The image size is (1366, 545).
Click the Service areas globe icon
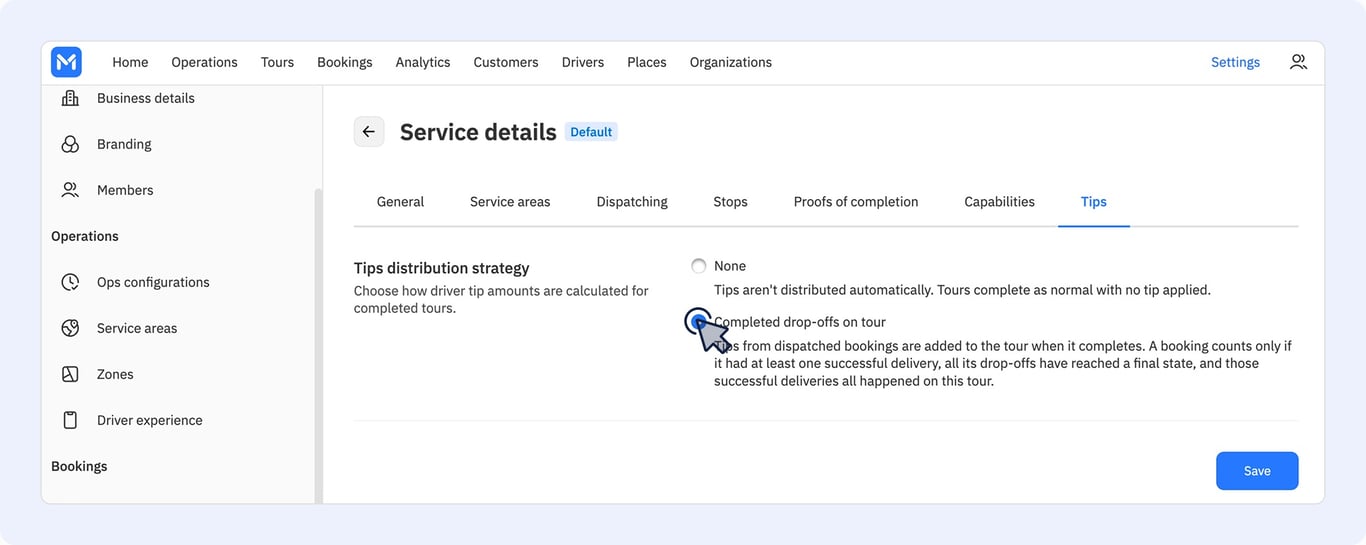[x=70, y=328]
